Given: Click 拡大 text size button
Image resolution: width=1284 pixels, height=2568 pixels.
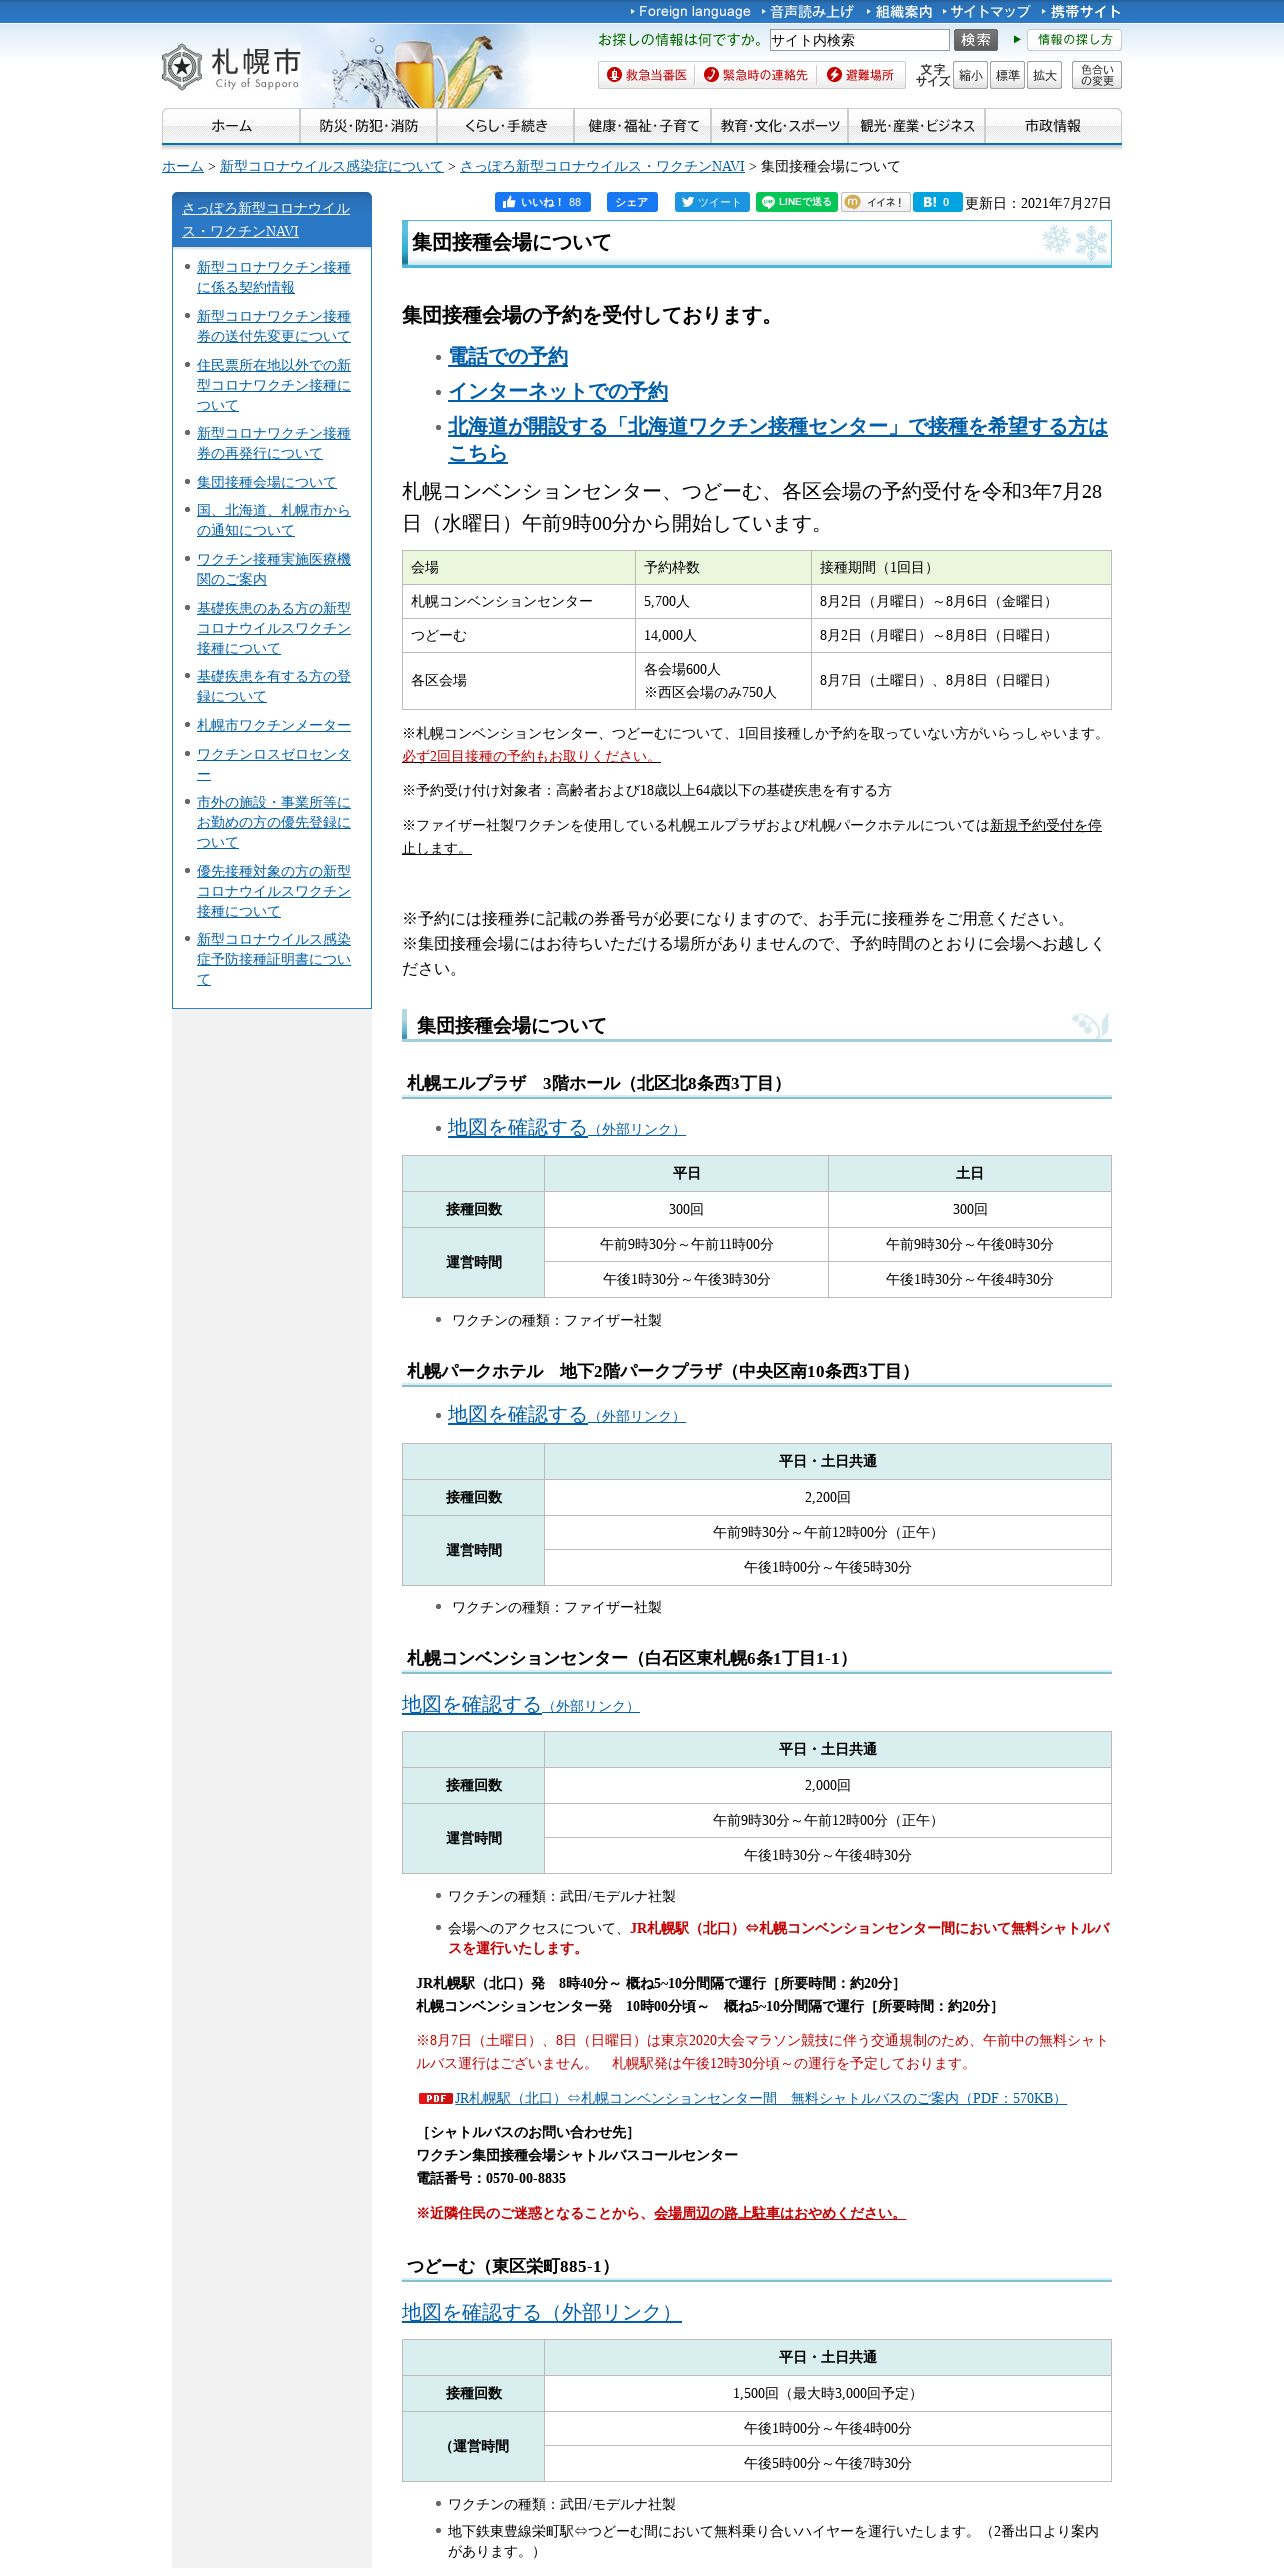Looking at the screenshot, I should tap(1044, 76).
